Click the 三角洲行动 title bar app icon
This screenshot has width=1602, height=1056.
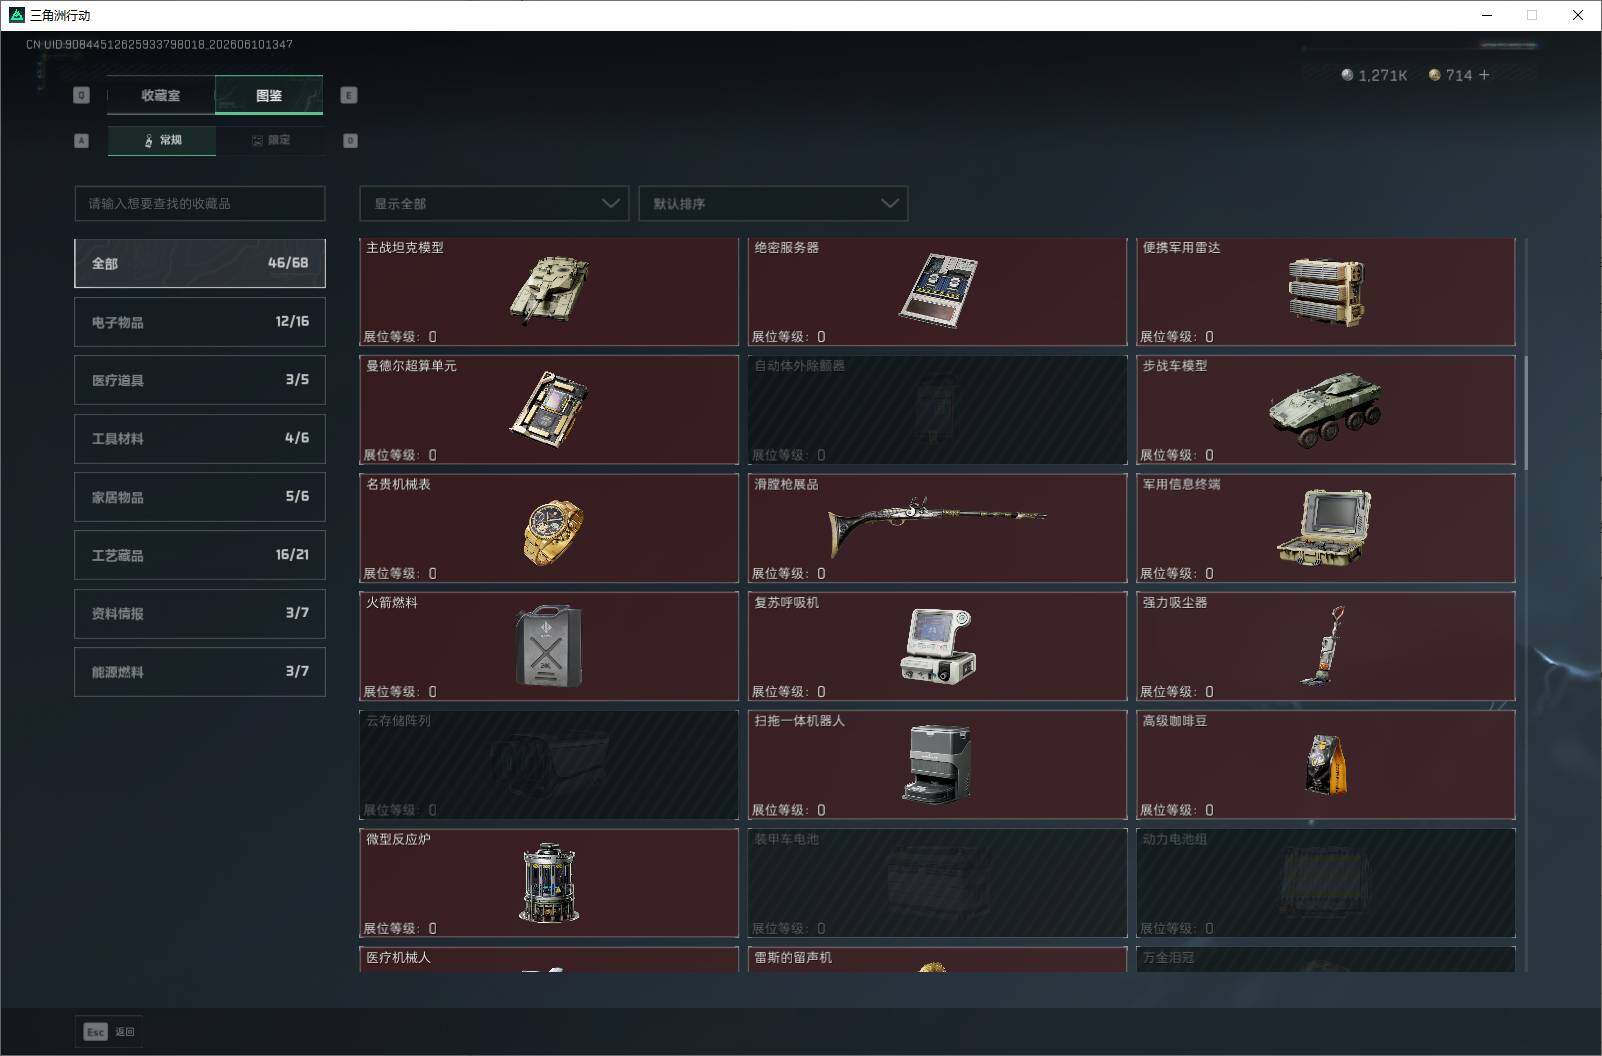tap(16, 15)
